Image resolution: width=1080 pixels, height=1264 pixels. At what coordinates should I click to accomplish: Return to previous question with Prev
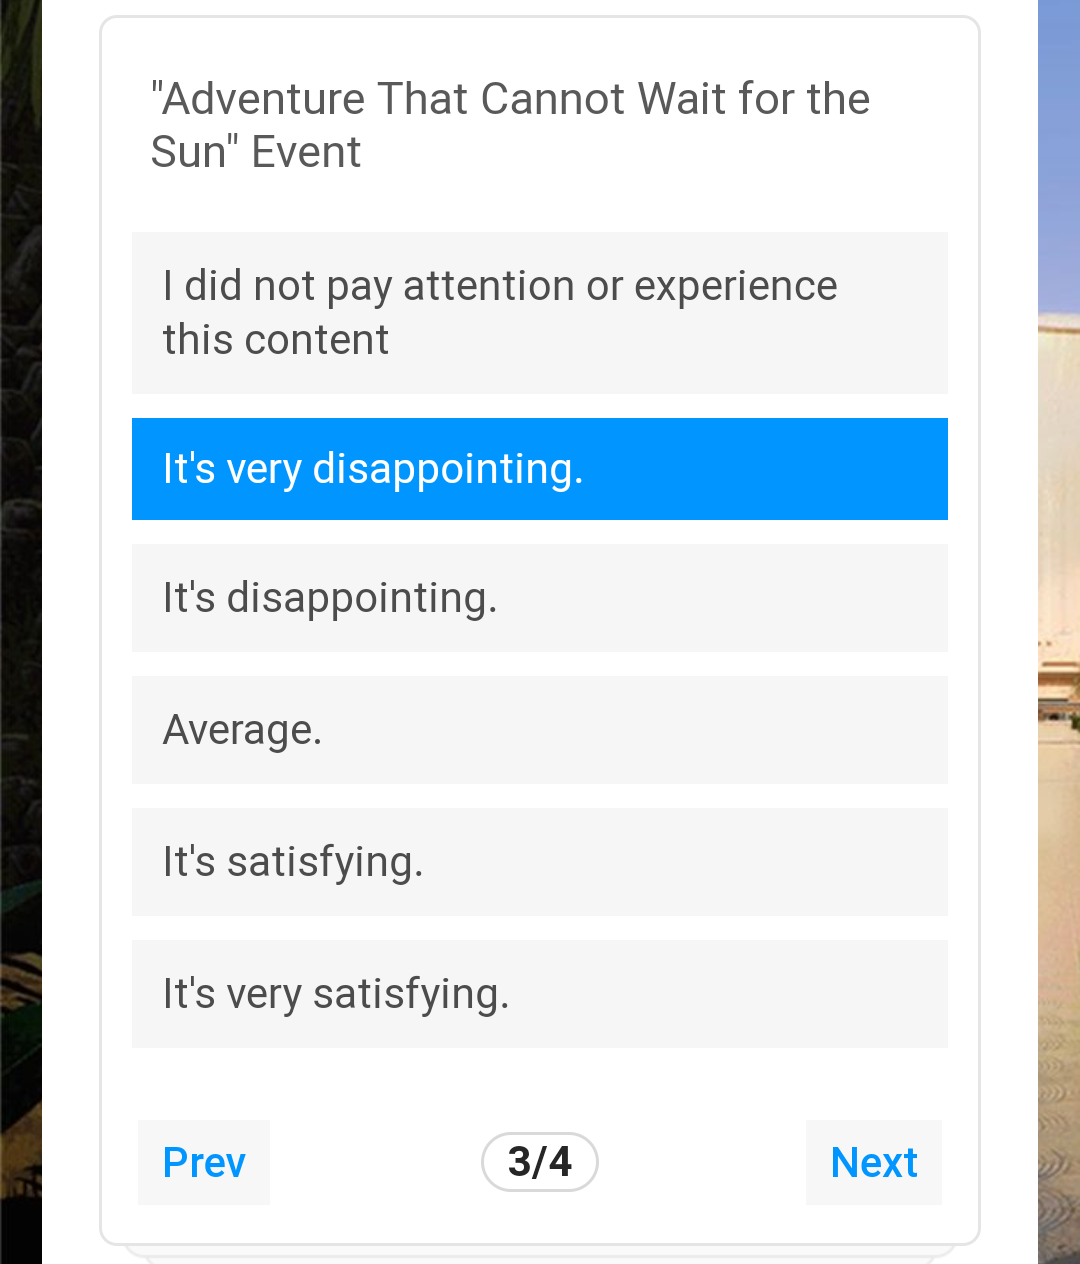204,1162
